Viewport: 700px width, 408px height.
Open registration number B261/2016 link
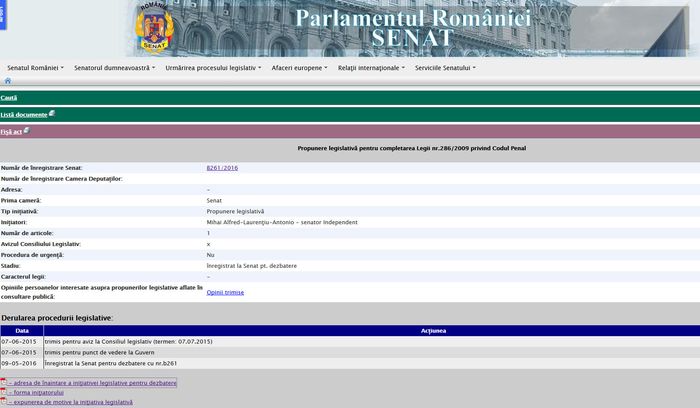[222, 168]
